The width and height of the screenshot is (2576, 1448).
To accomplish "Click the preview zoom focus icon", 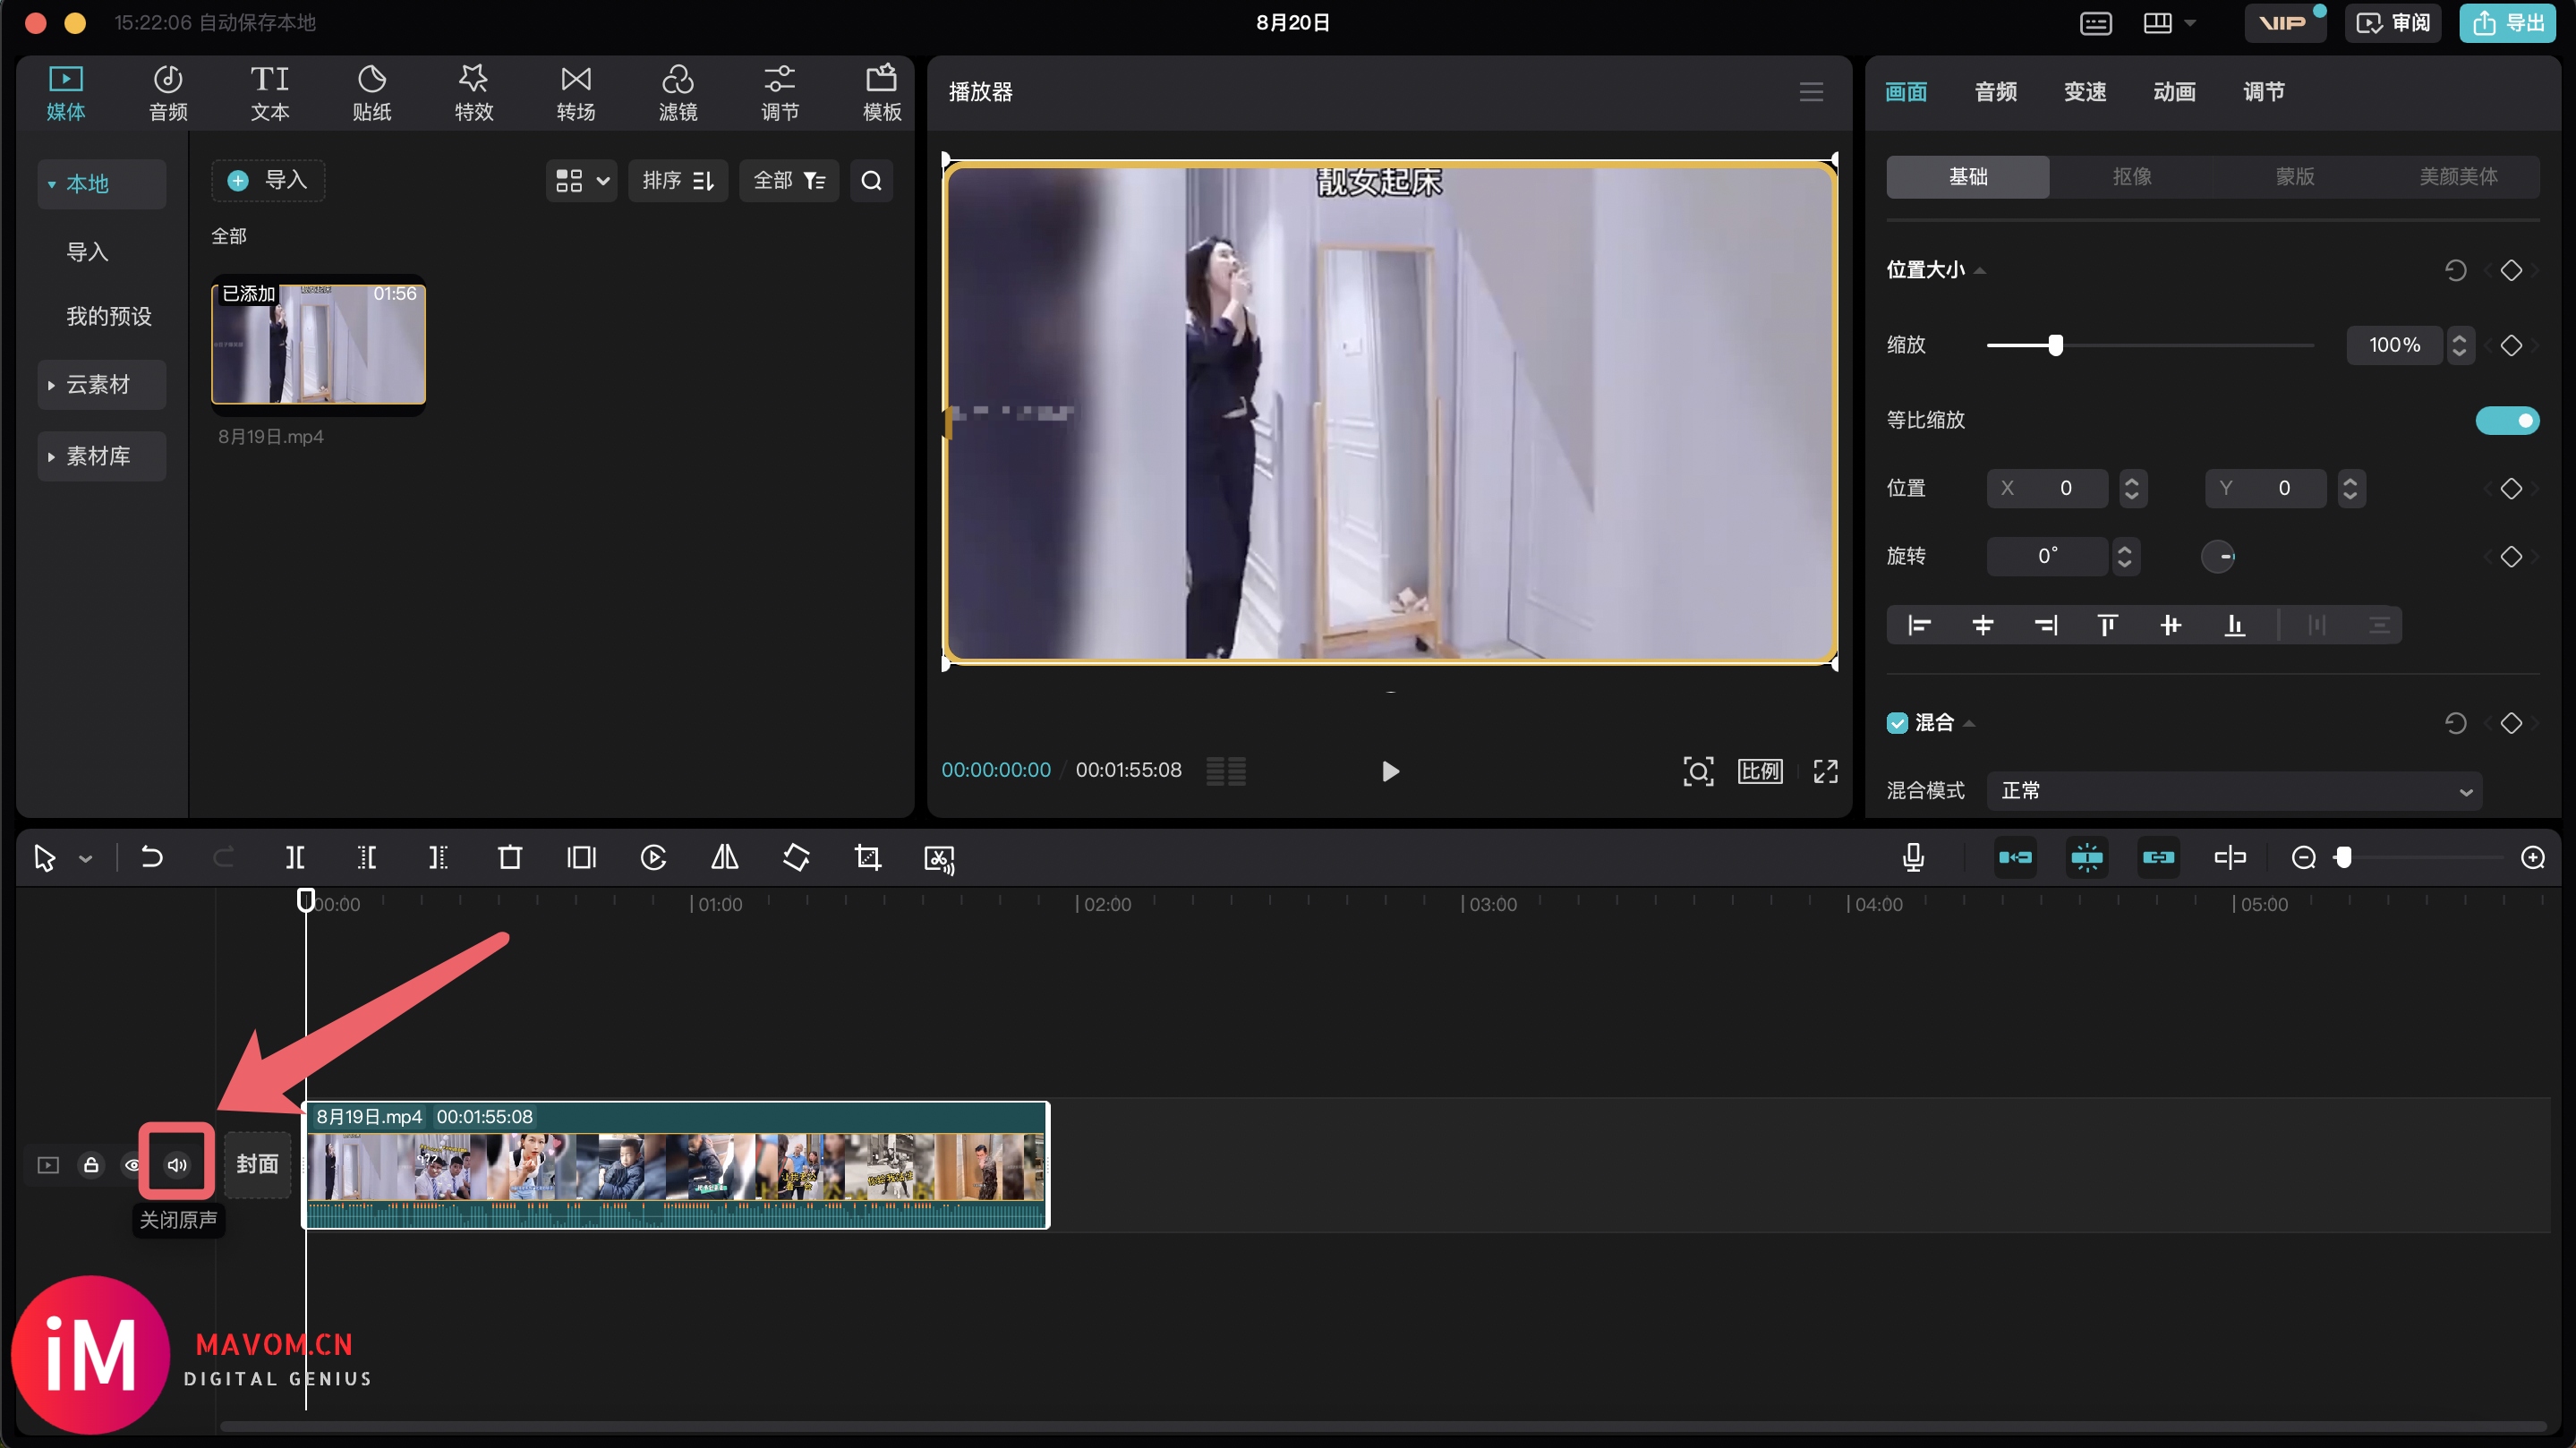I will [x=1698, y=771].
